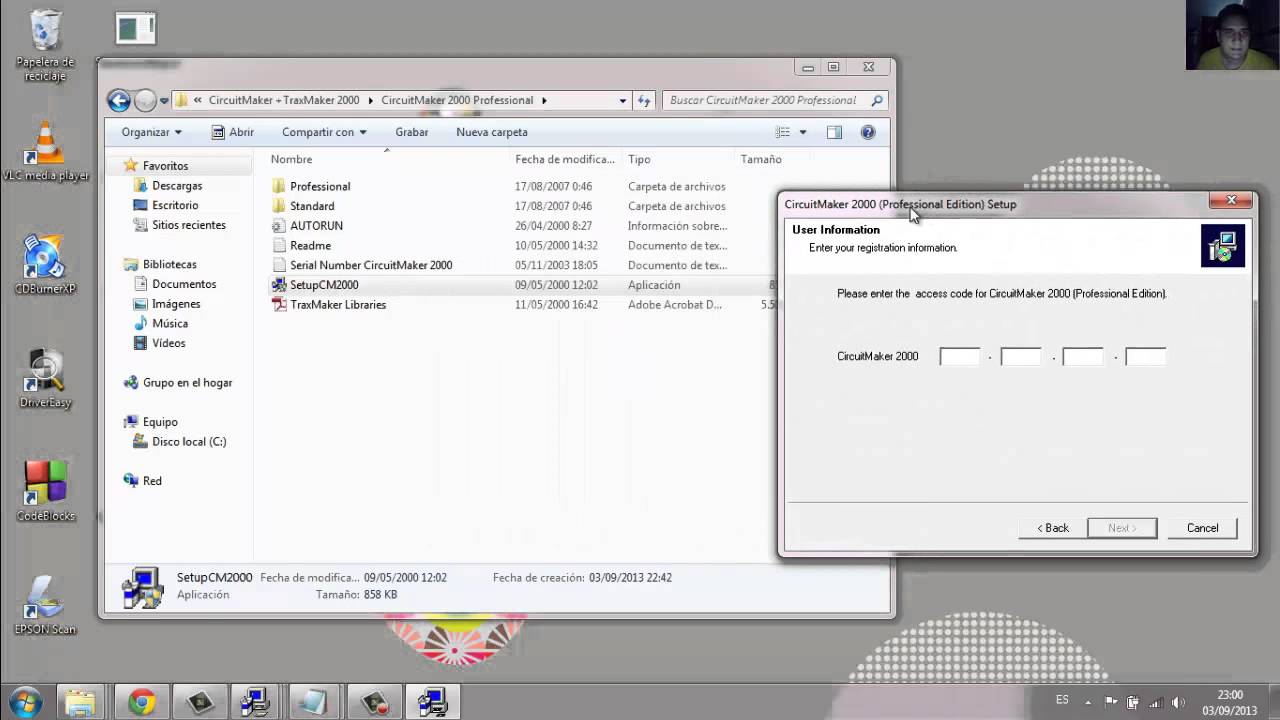Open File Explorer from the taskbar

[79, 703]
